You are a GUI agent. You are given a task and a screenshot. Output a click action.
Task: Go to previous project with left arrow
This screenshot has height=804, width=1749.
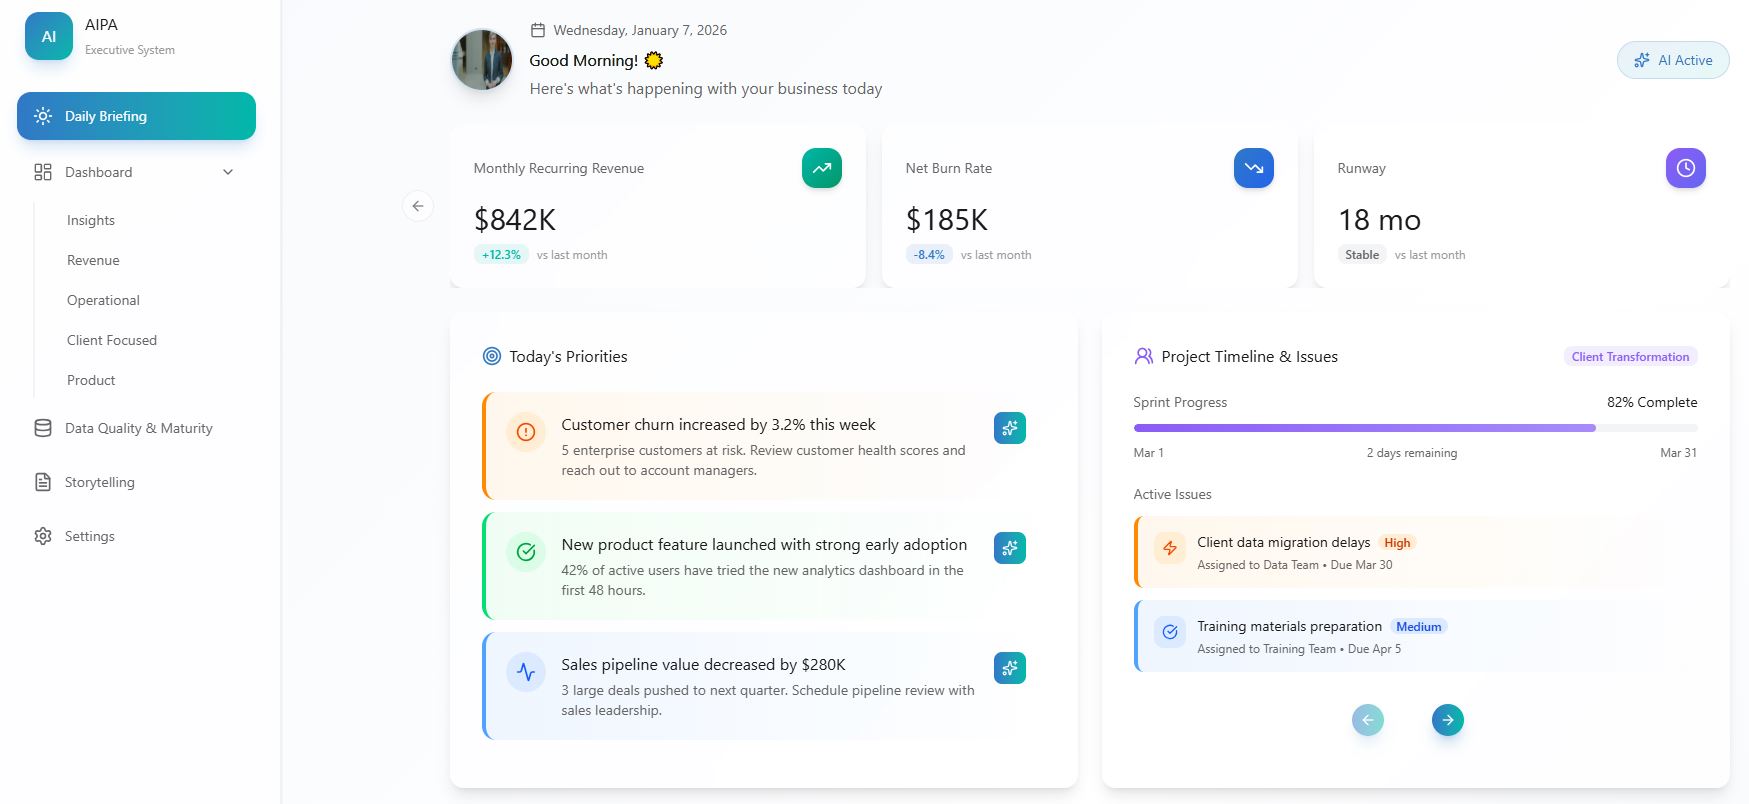[1367, 720]
